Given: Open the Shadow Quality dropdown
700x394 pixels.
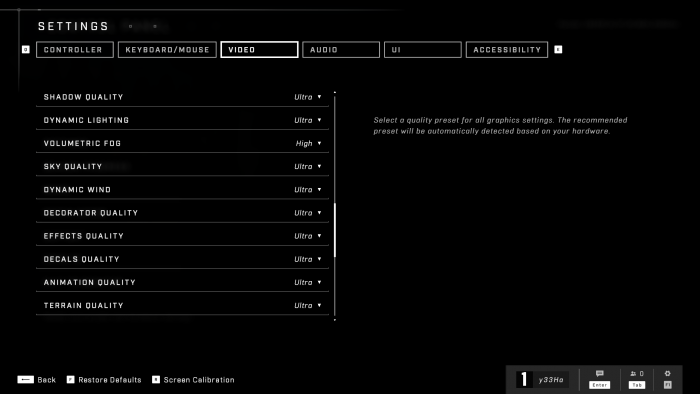Looking at the screenshot, I should pos(308,97).
